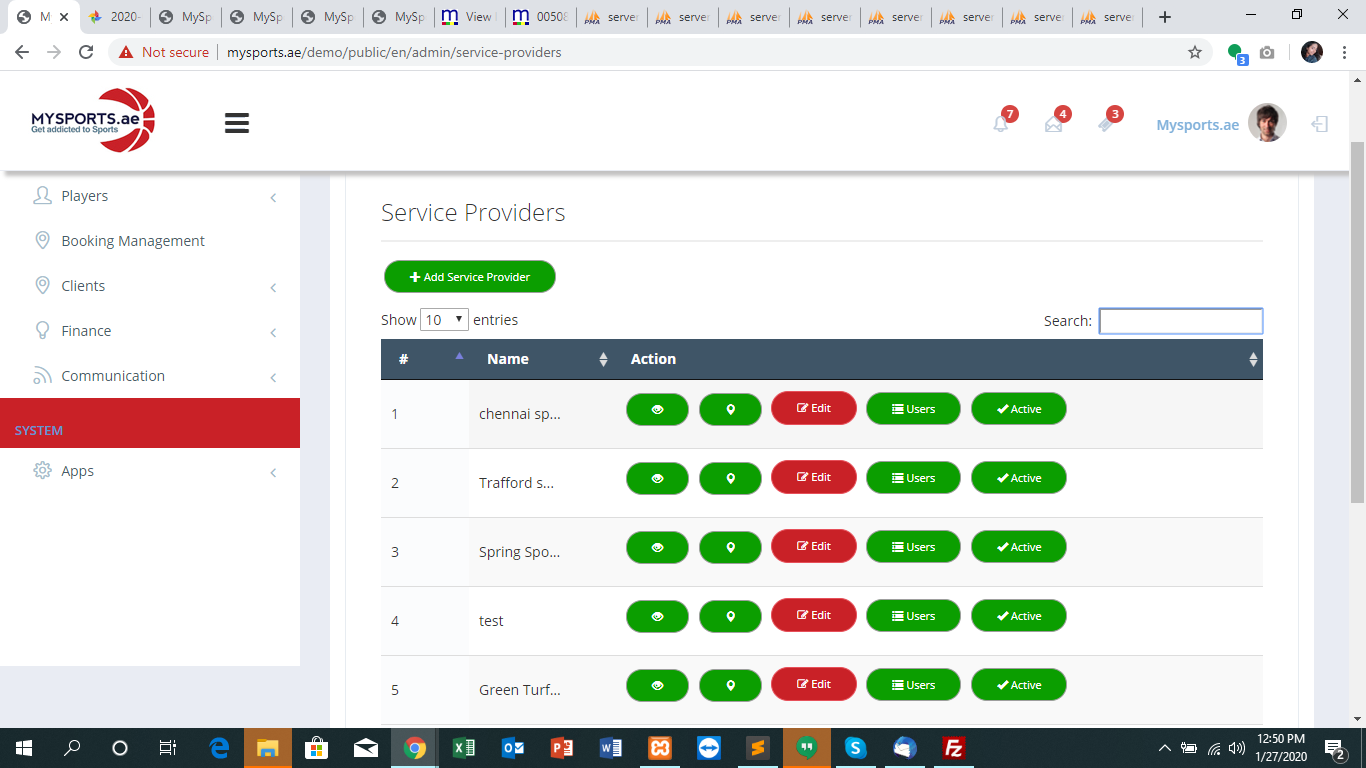Toggle Active status for Green Turf row
Viewport: 1366px width, 768px height.
pos(1018,685)
